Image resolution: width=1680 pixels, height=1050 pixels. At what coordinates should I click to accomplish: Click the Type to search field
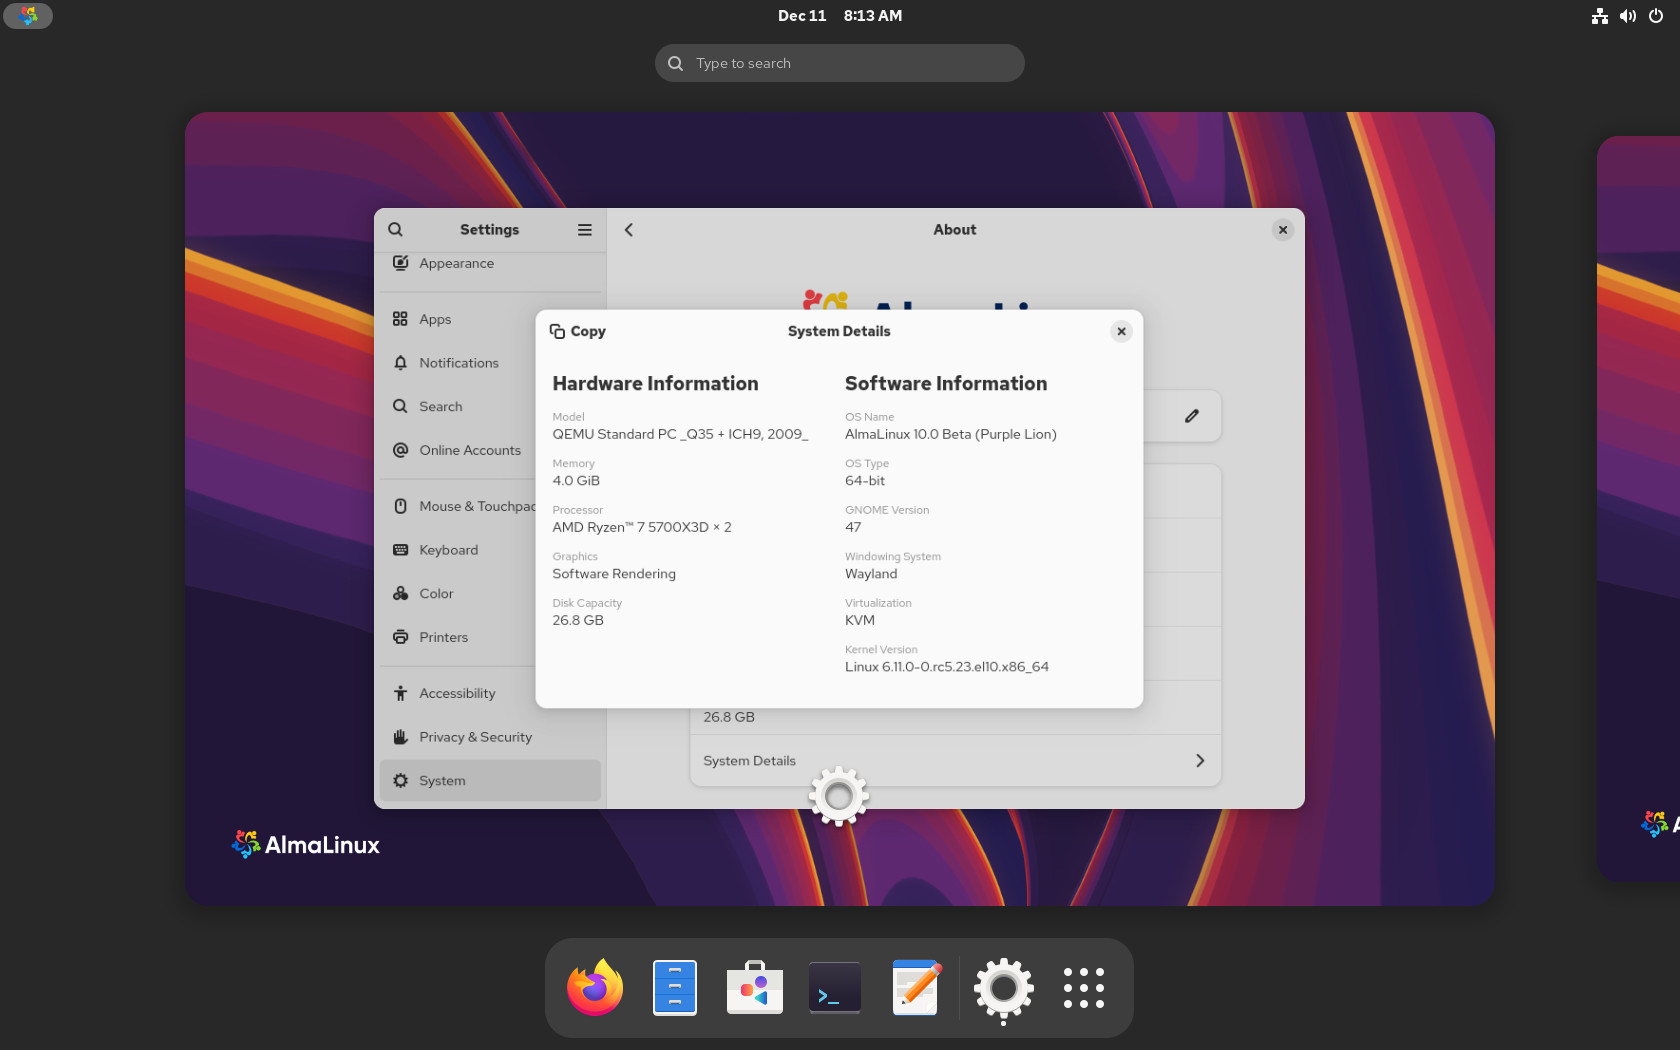click(840, 63)
